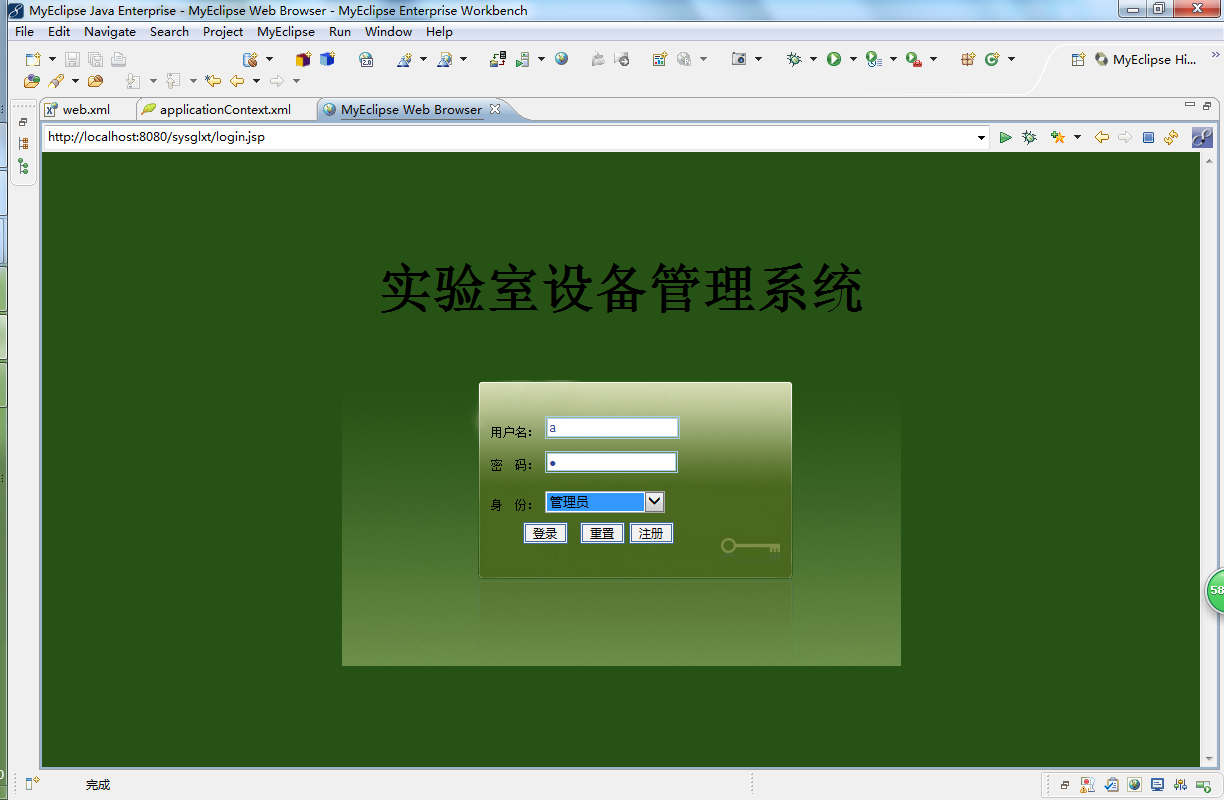Open the camera snapshot dropdown arrow

coord(759,60)
